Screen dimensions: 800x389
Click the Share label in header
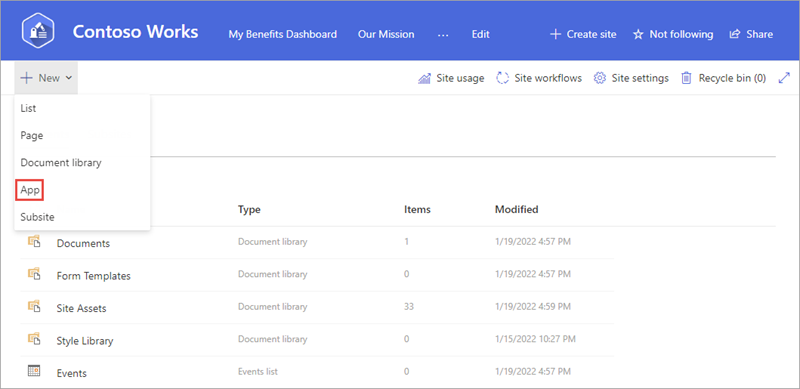pyautogui.click(x=759, y=34)
